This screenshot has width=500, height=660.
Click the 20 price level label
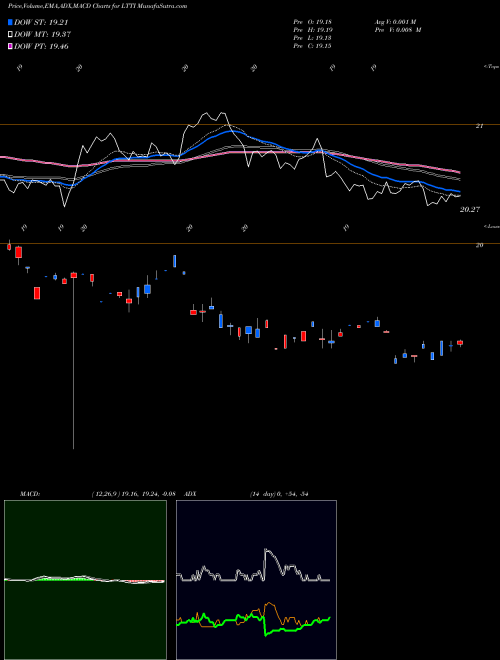479,245
